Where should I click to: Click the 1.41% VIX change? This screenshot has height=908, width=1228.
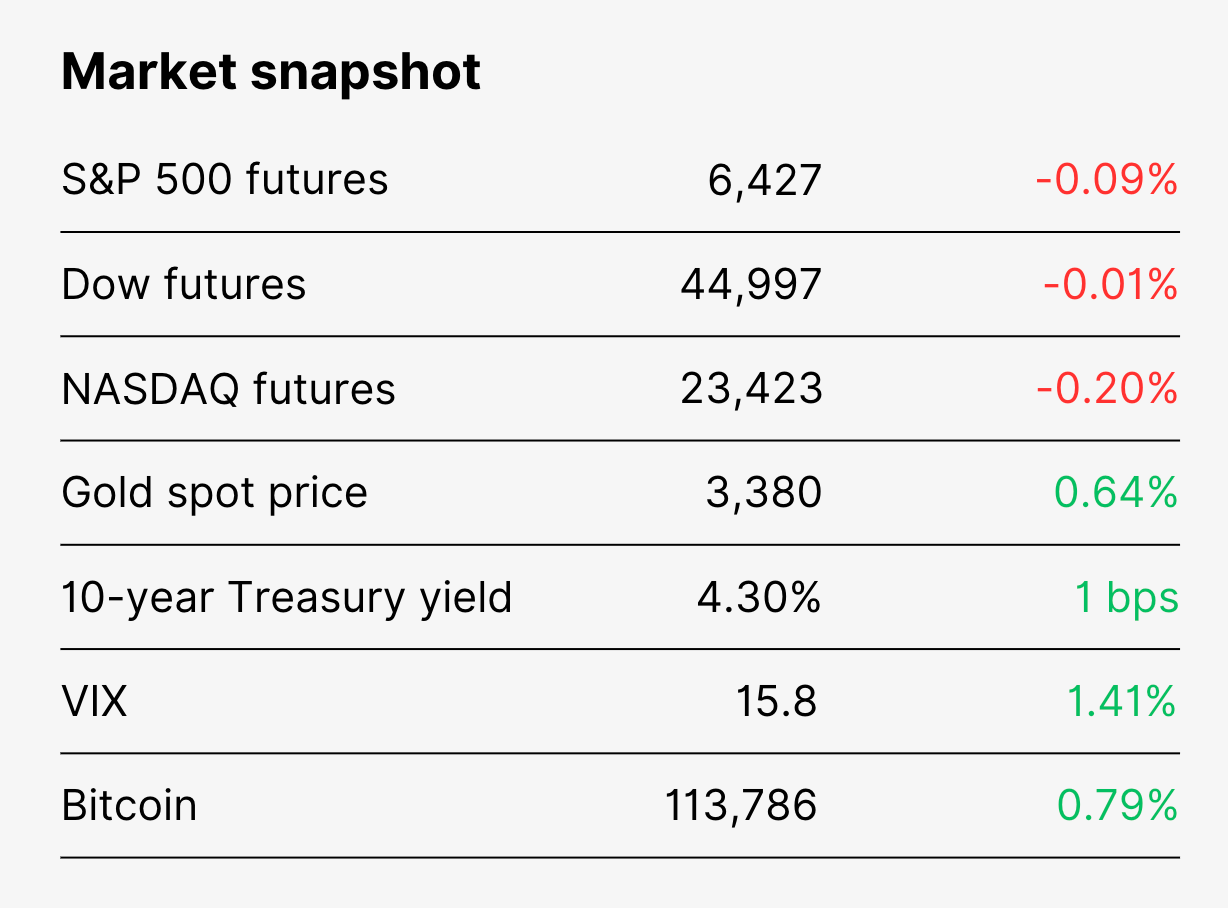1121,701
